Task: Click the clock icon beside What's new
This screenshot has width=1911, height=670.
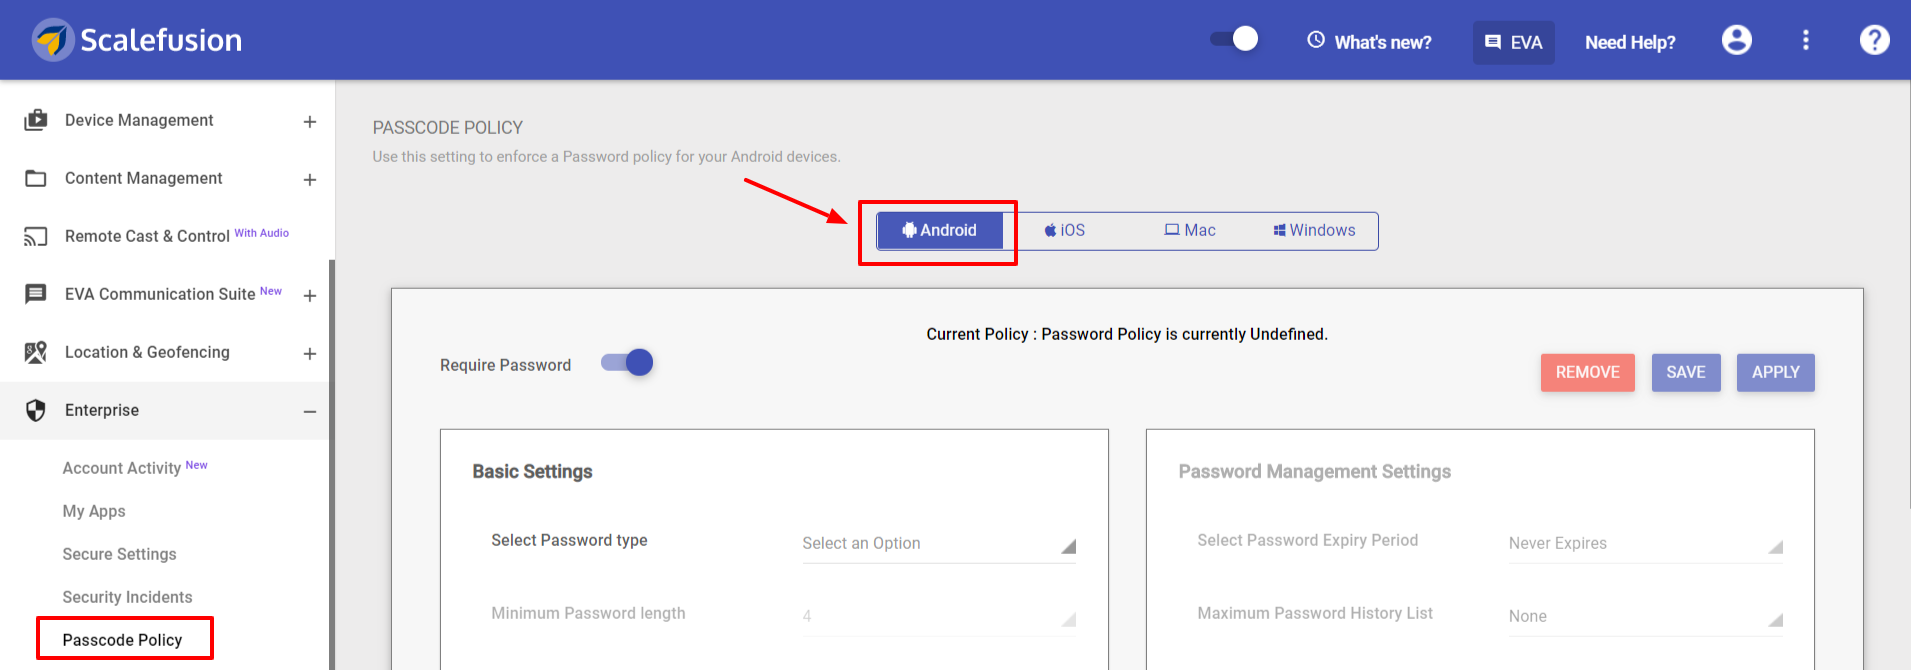Action: click(x=1316, y=40)
